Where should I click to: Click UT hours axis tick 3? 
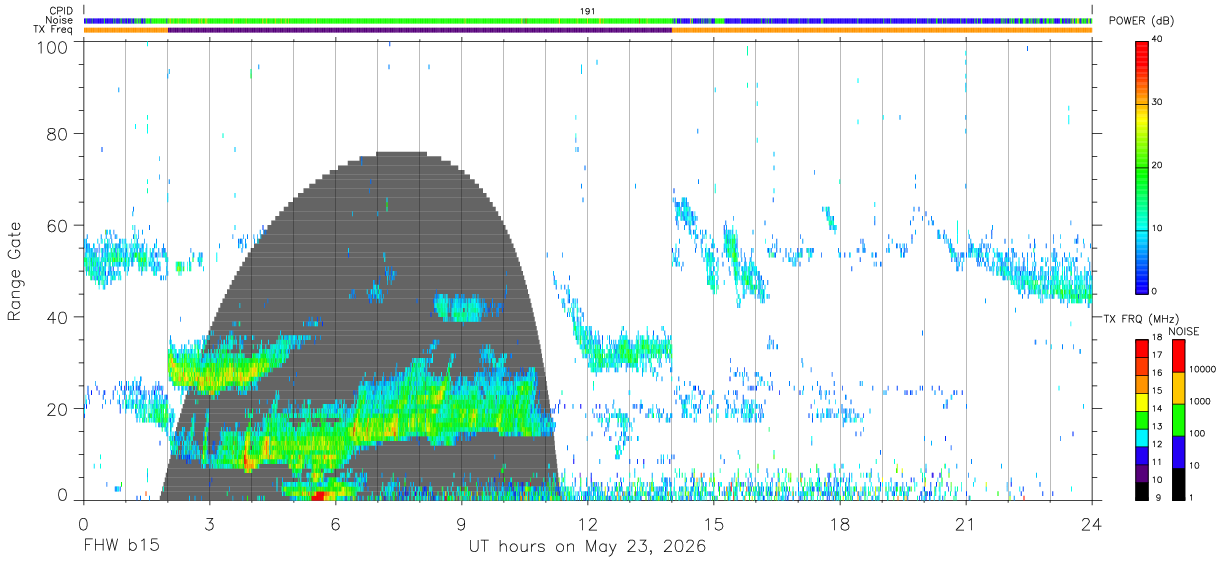210,525
